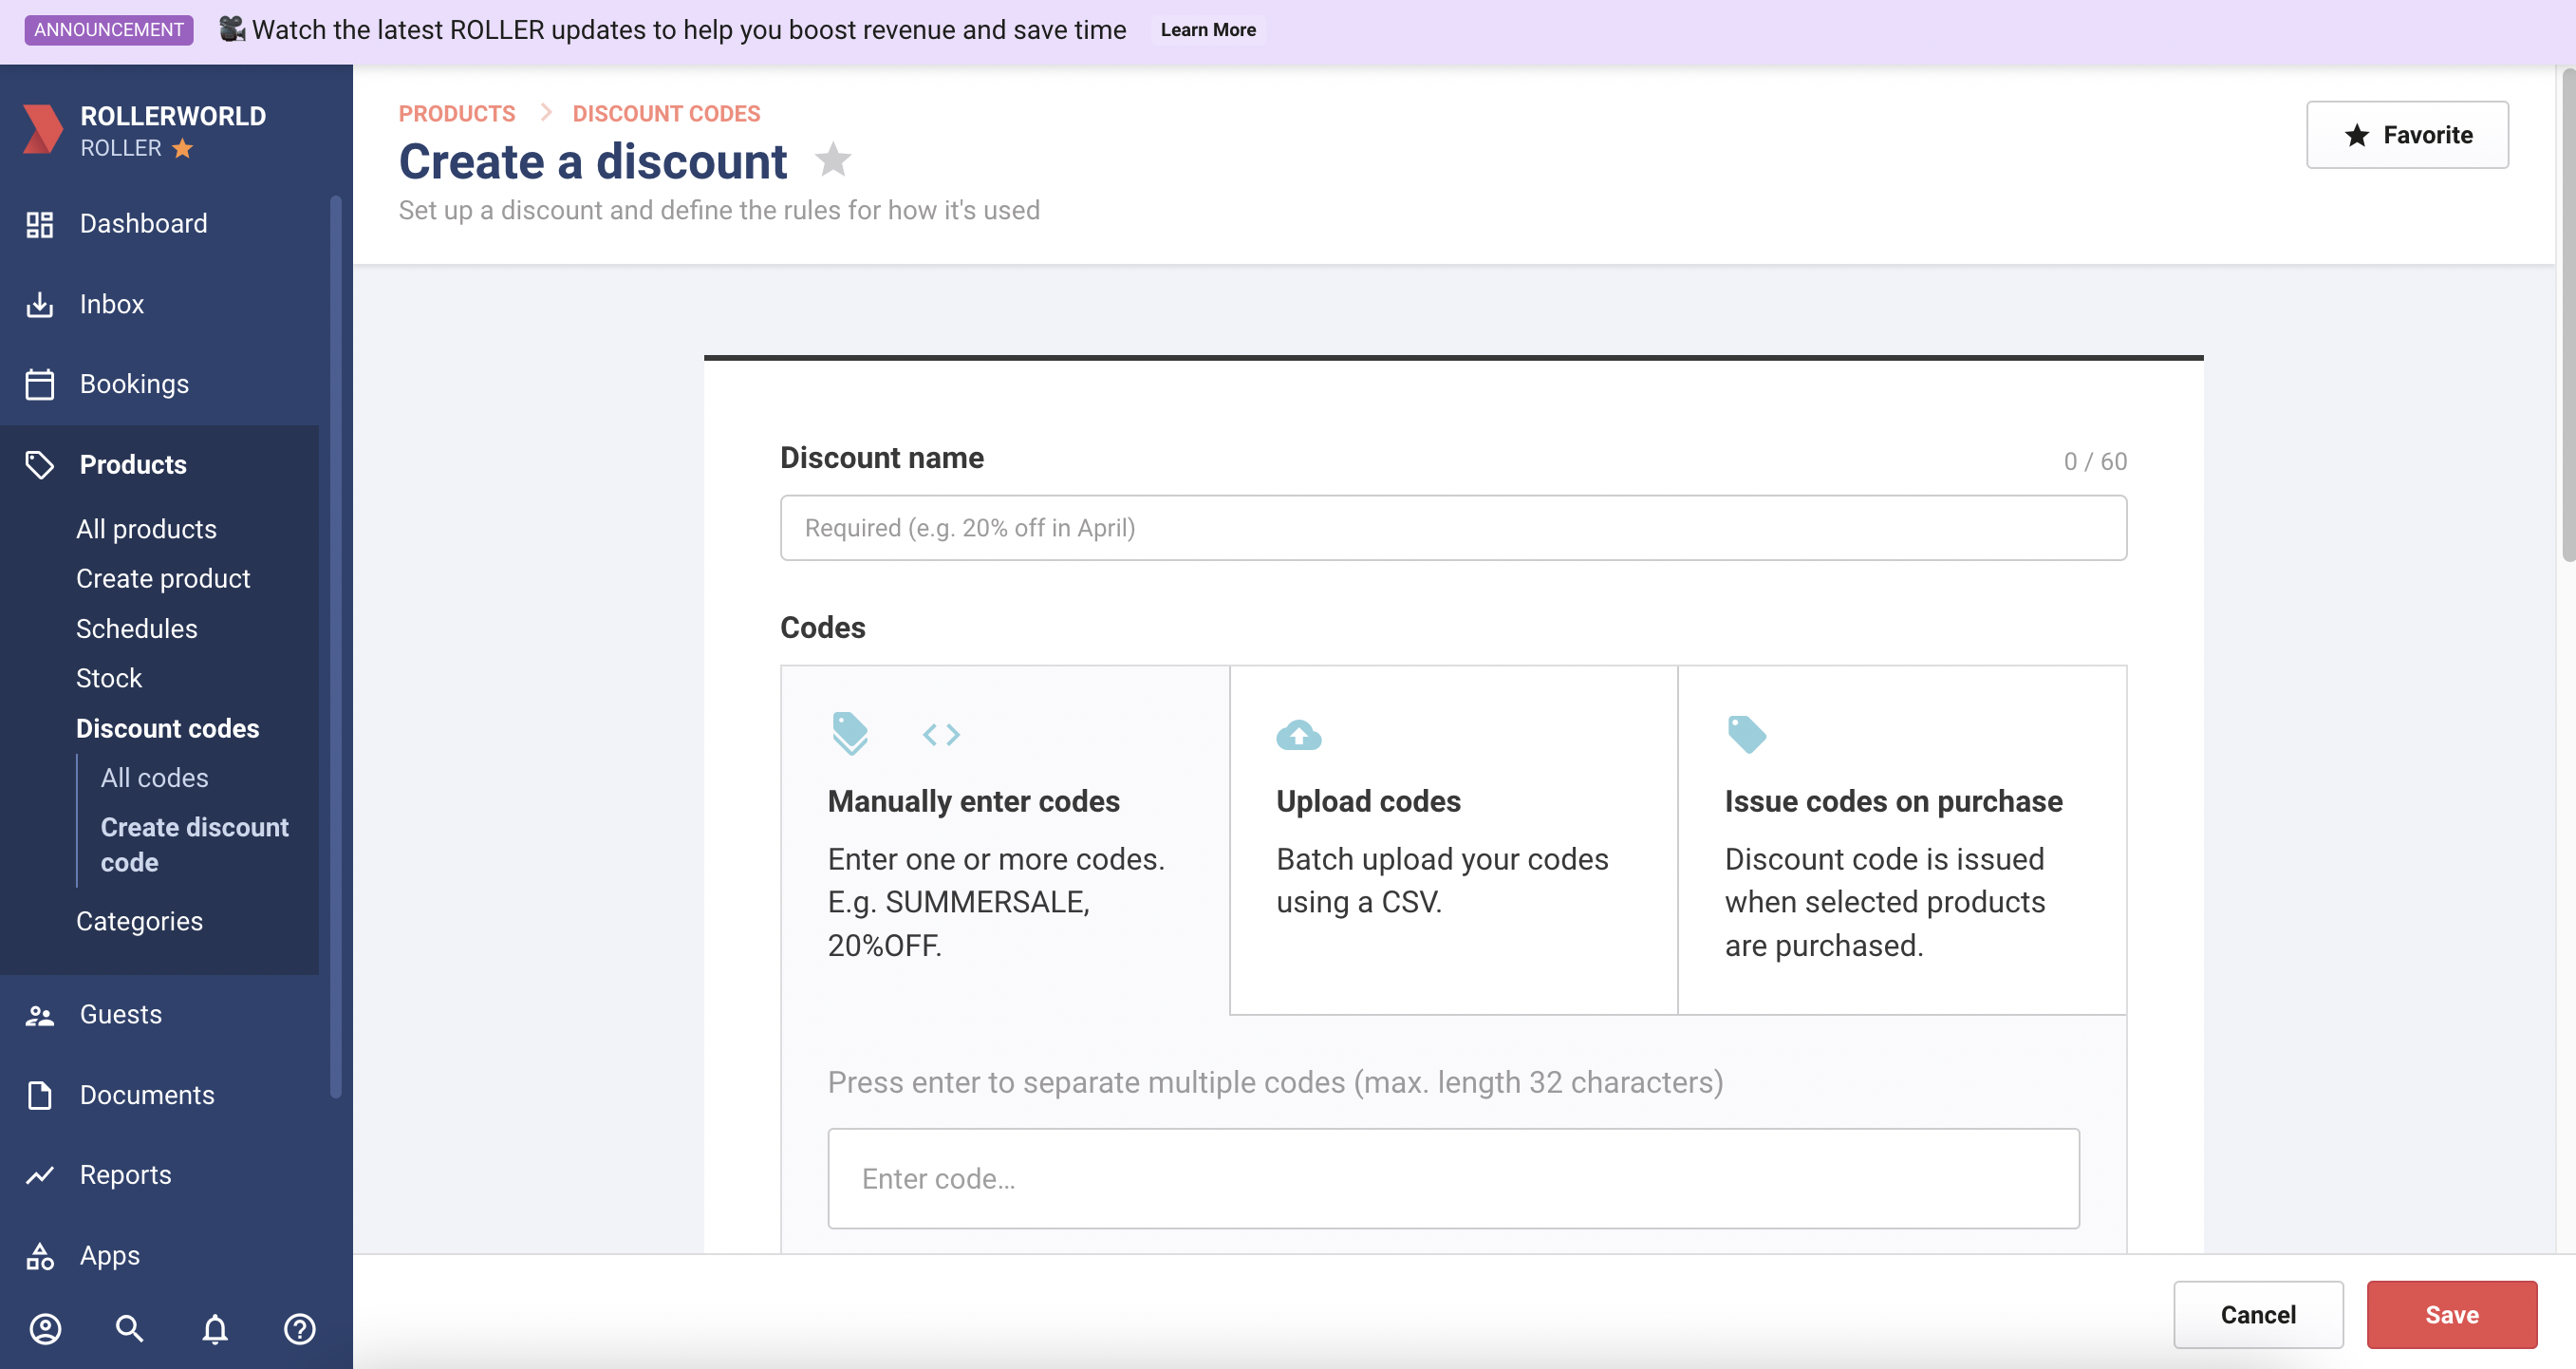Click the Products tag icon

coord(39,465)
